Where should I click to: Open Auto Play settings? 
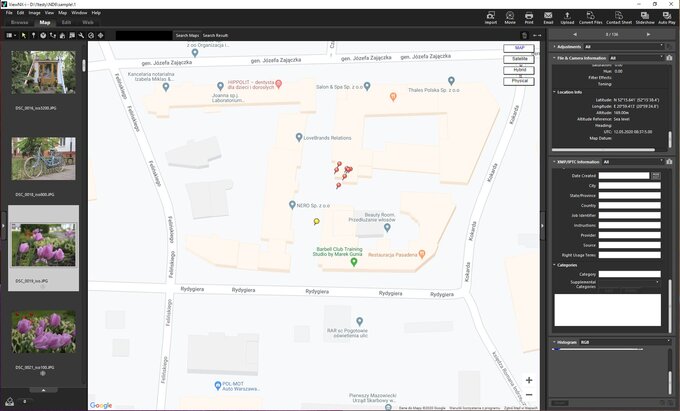click(x=667, y=18)
